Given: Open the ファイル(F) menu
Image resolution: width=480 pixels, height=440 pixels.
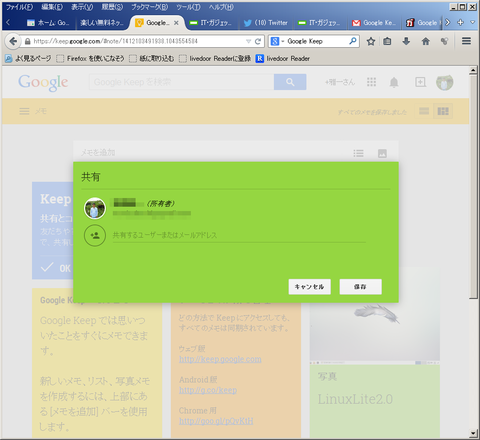Looking at the screenshot, I should click(20, 7).
